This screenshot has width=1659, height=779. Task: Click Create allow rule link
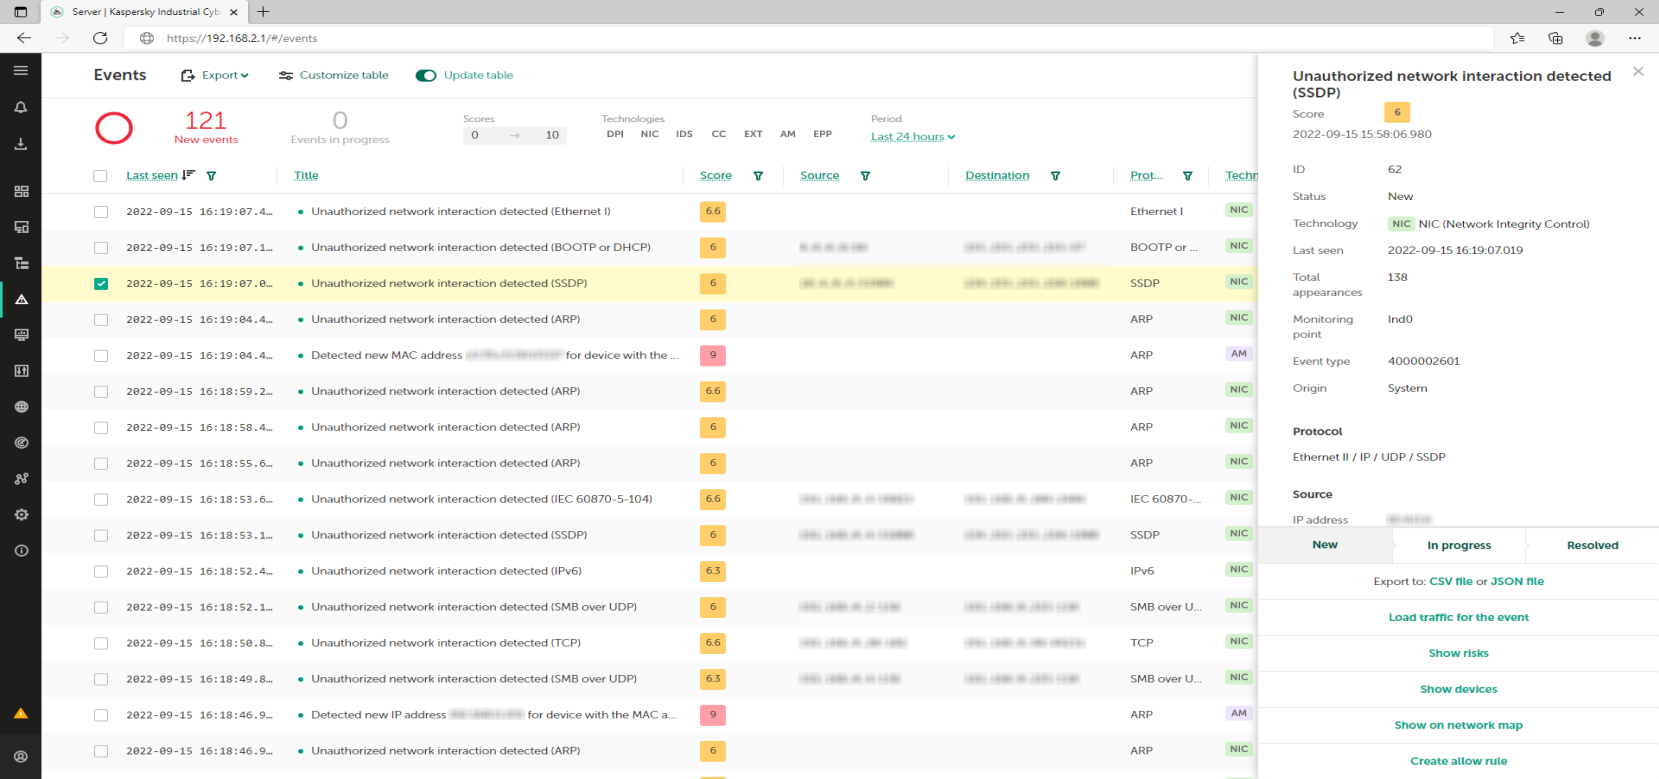tap(1458, 761)
